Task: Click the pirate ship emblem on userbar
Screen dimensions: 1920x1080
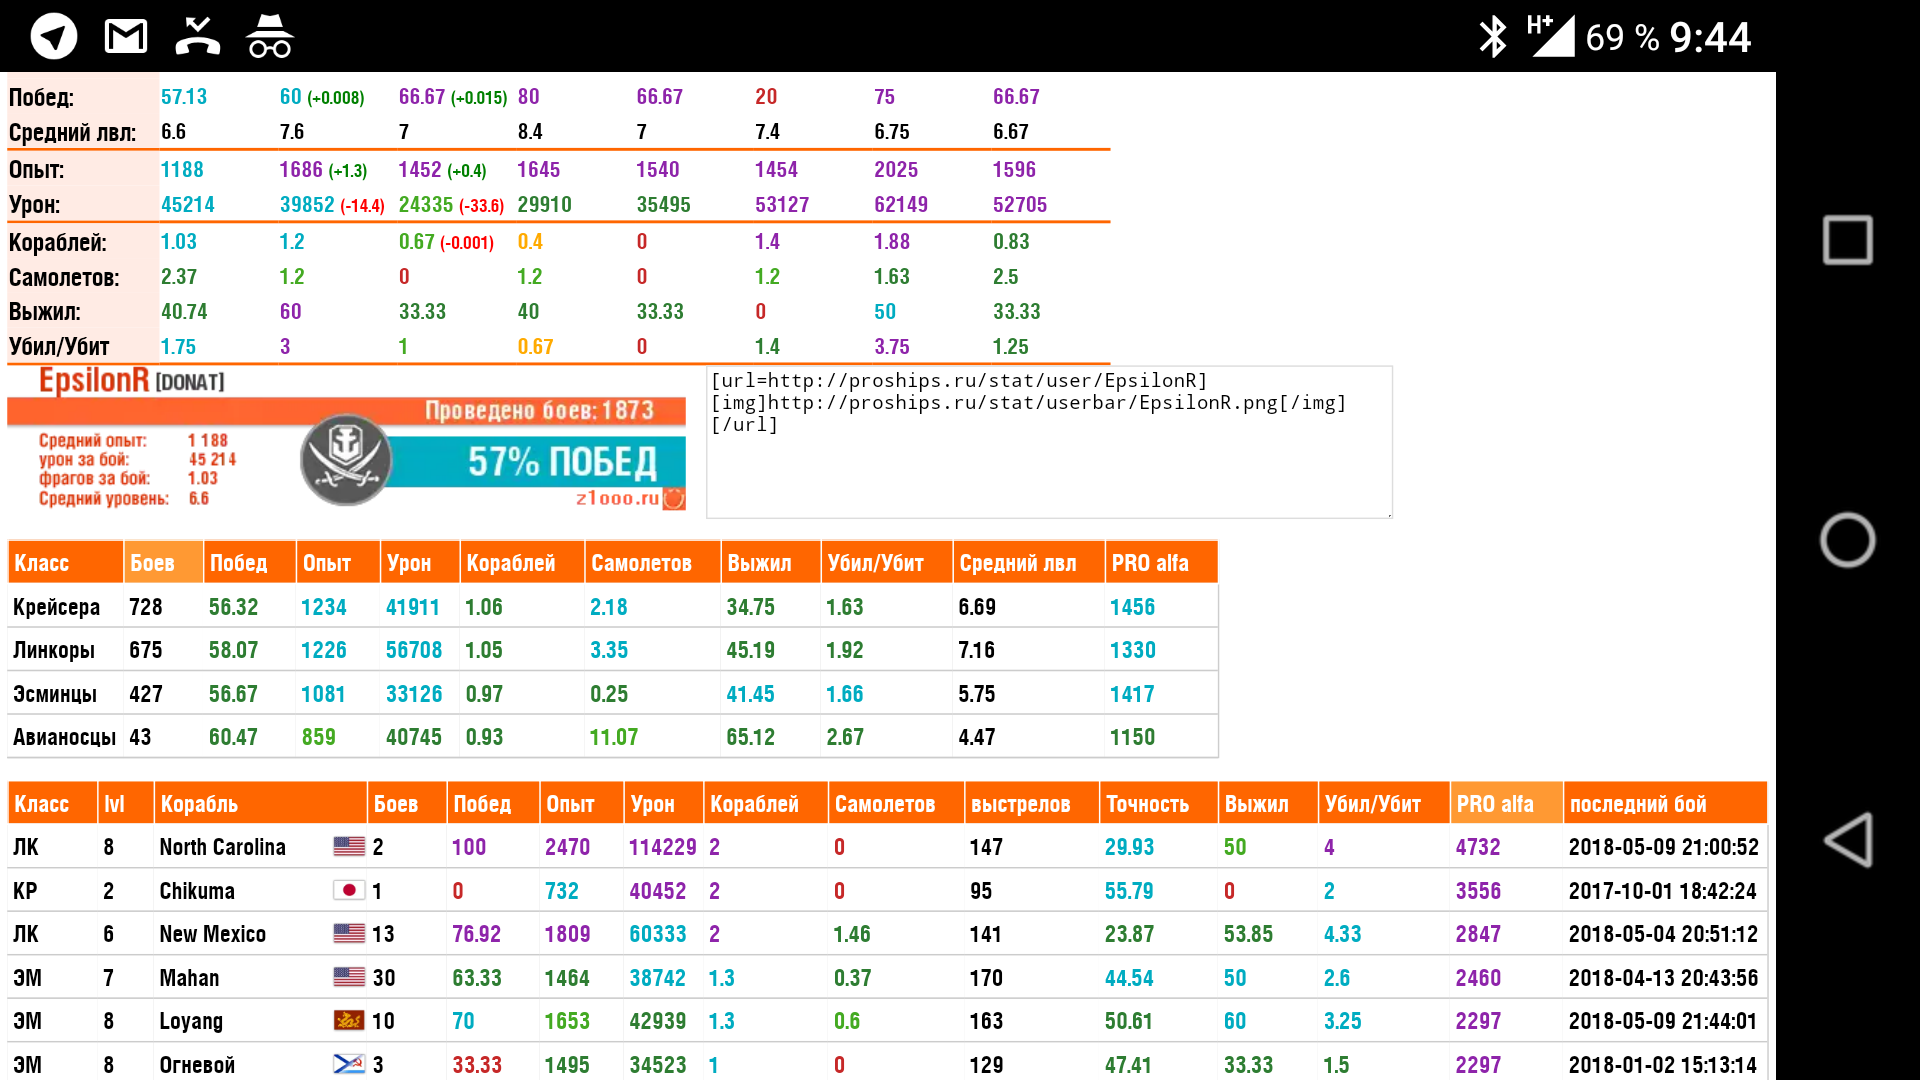Action: point(346,460)
